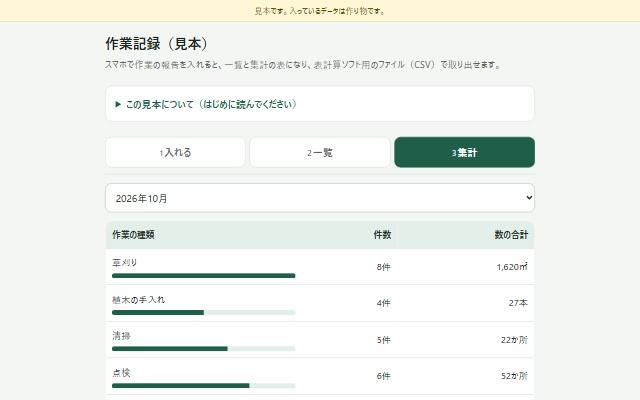Switch to the 2 一覧 tab
640x400 pixels.
click(320, 152)
